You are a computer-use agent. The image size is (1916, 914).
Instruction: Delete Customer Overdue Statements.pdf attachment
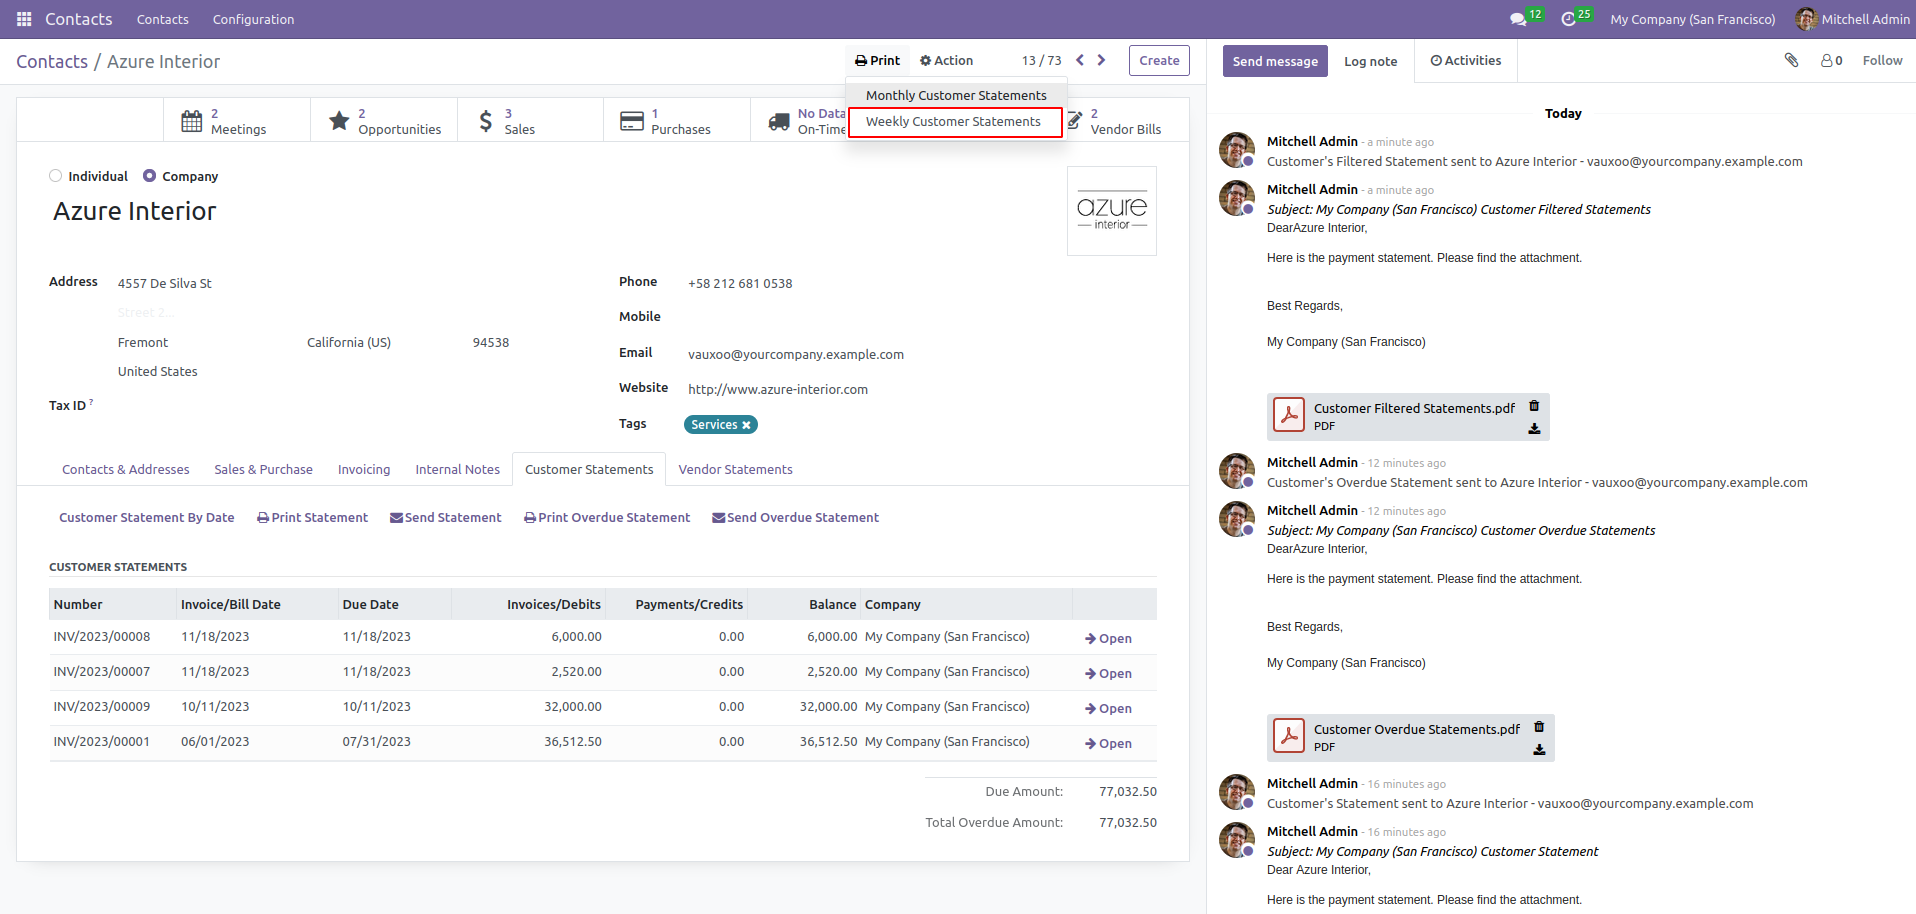(1539, 727)
